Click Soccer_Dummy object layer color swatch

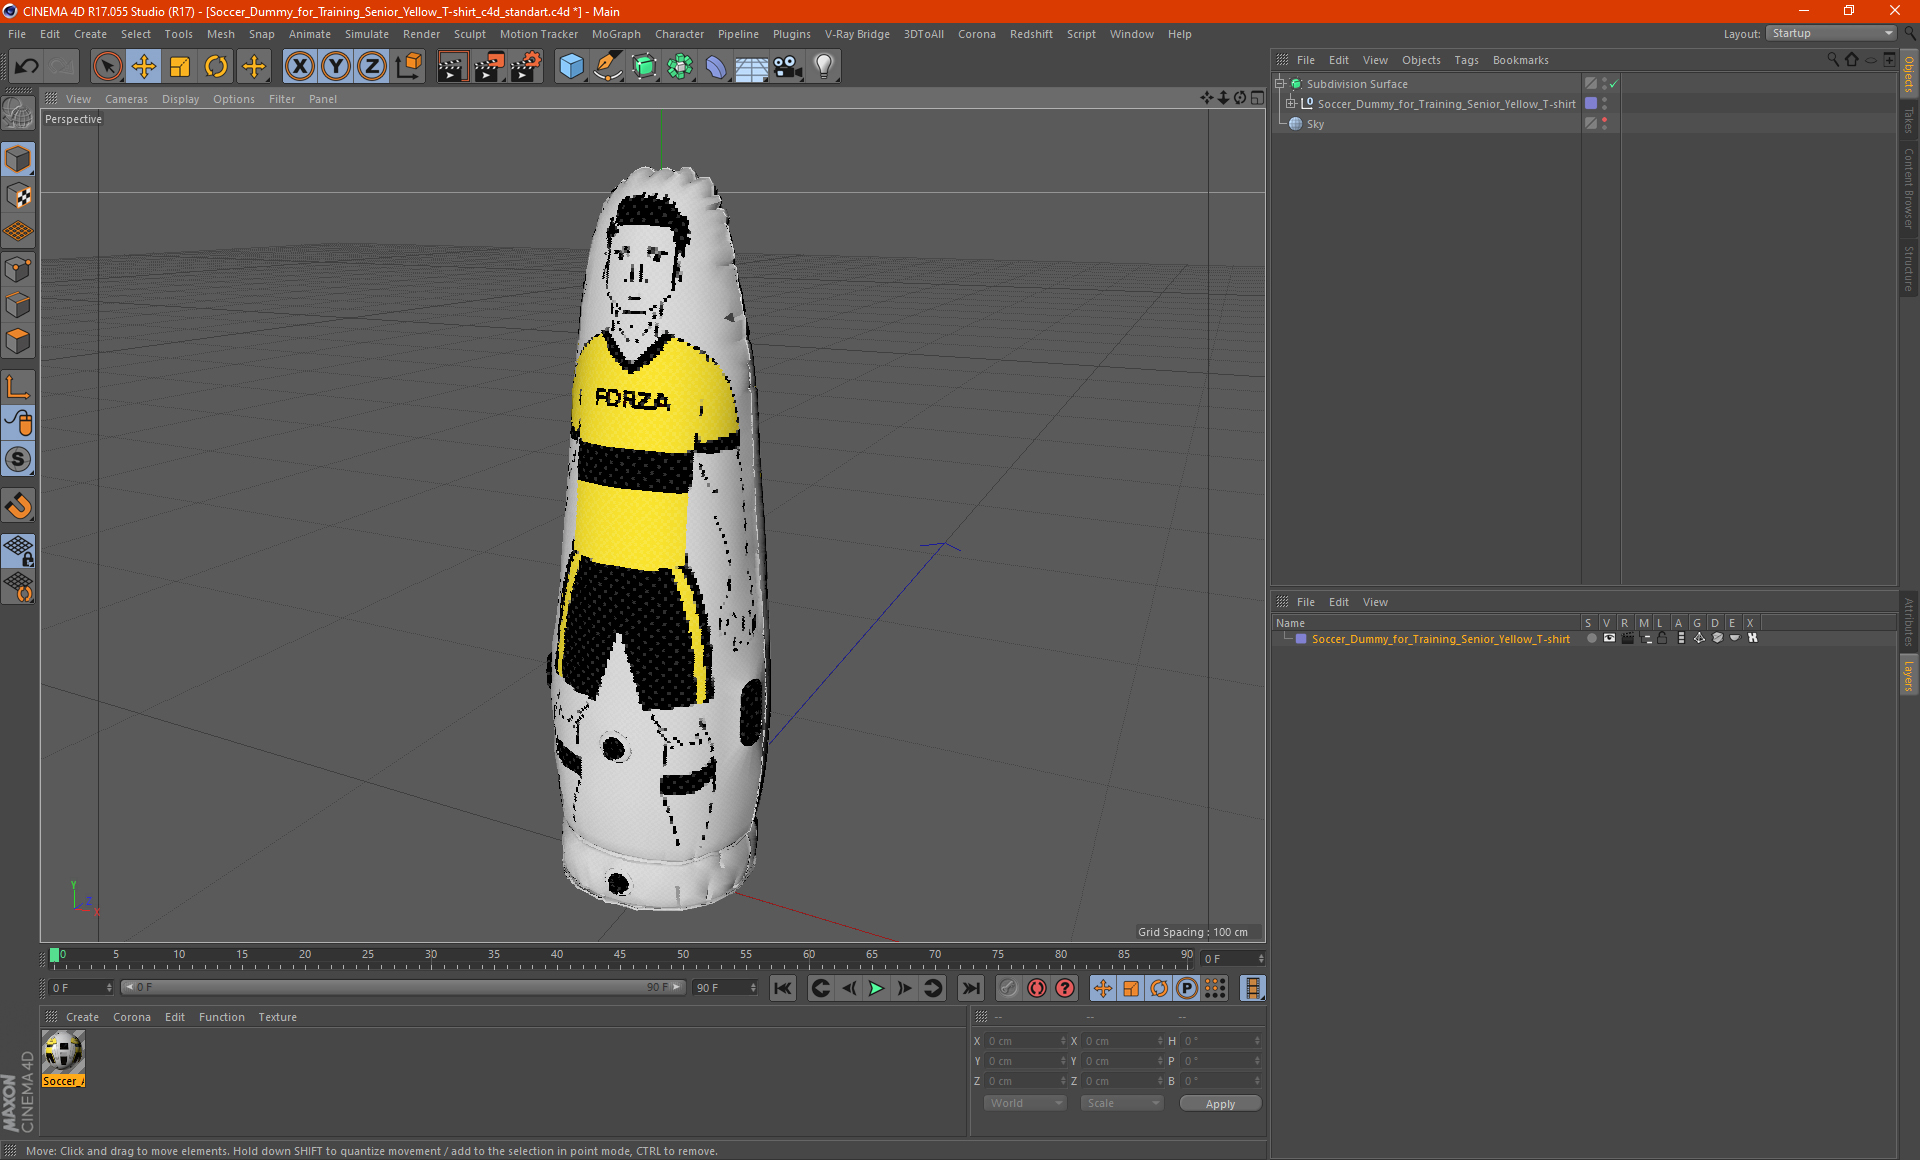pyautogui.click(x=1591, y=103)
